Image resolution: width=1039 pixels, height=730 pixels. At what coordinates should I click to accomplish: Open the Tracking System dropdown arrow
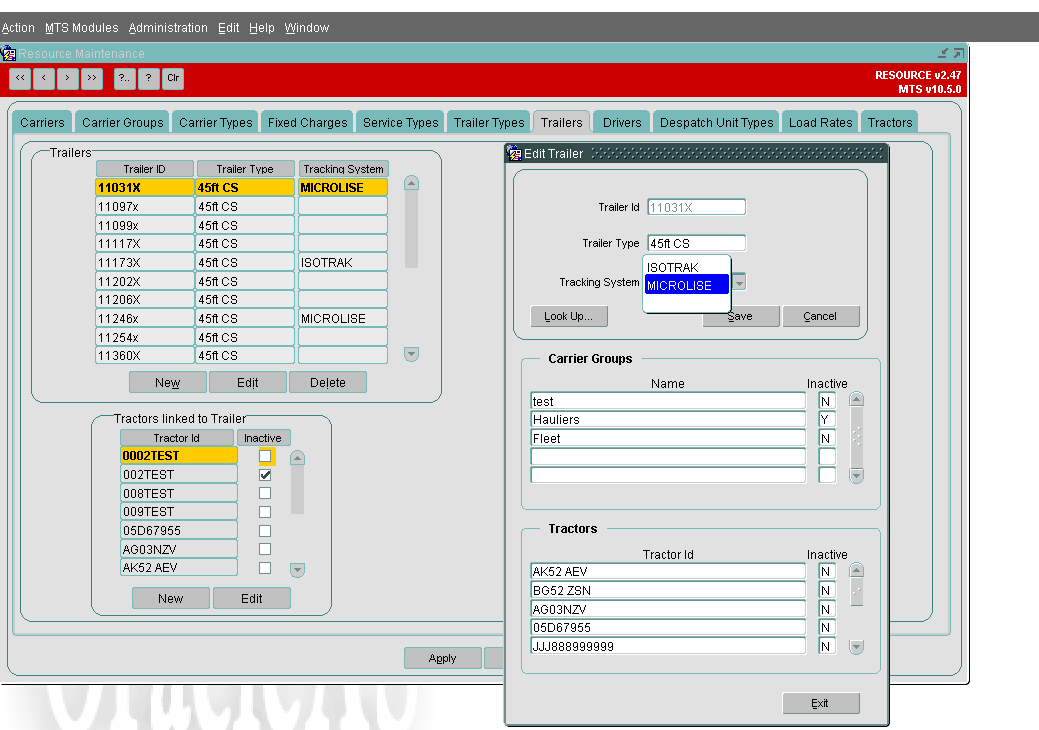(x=739, y=282)
